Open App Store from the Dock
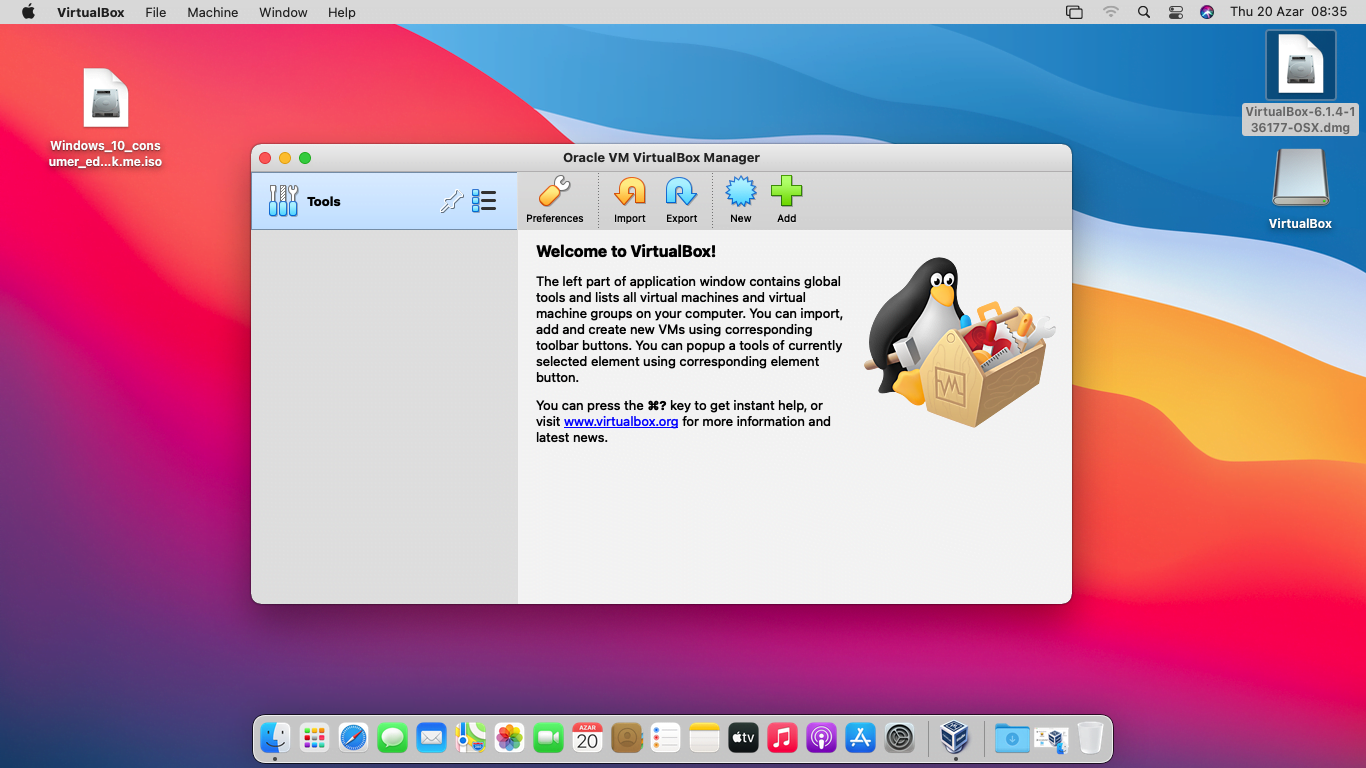Viewport: 1366px width, 768px height. pyautogui.click(x=860, y=738)
